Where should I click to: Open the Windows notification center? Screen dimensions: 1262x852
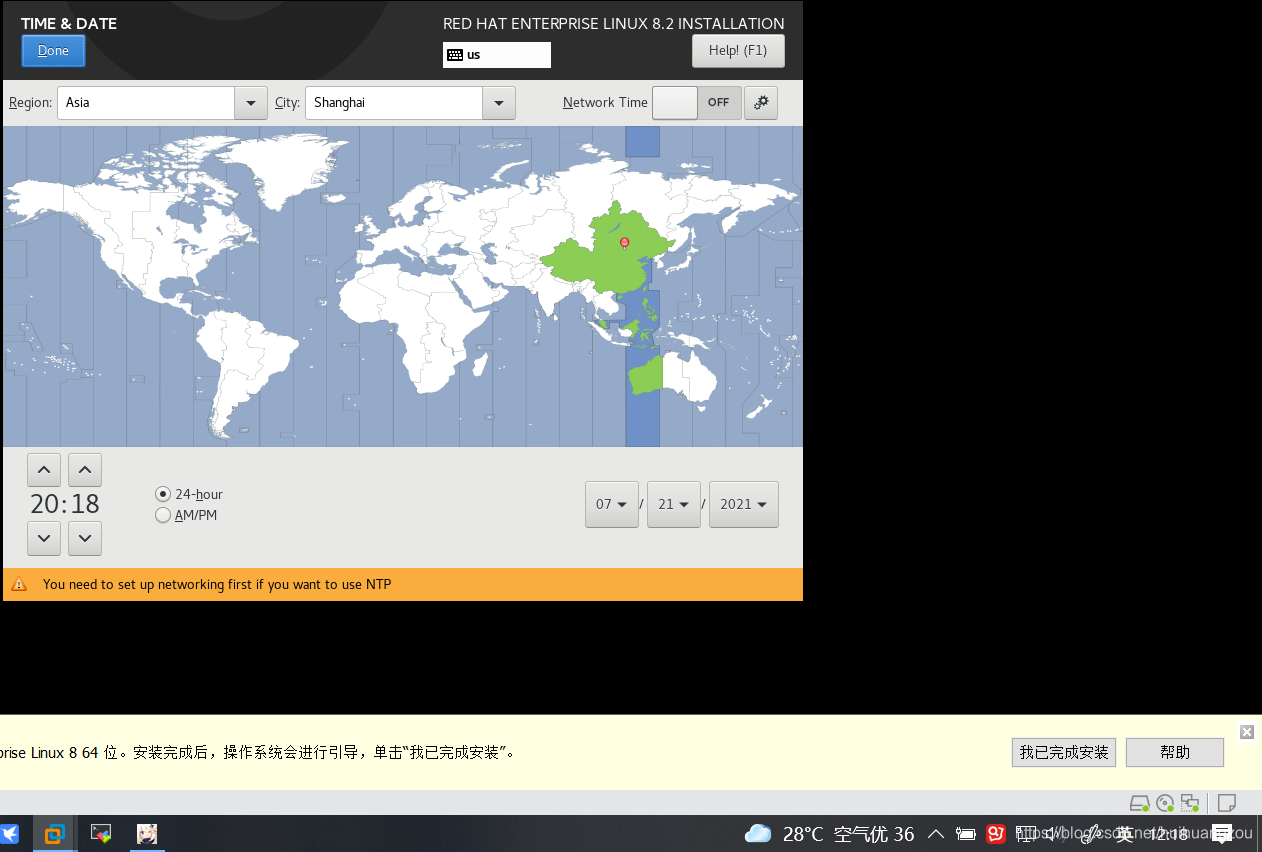click(x=1221, y=833)
